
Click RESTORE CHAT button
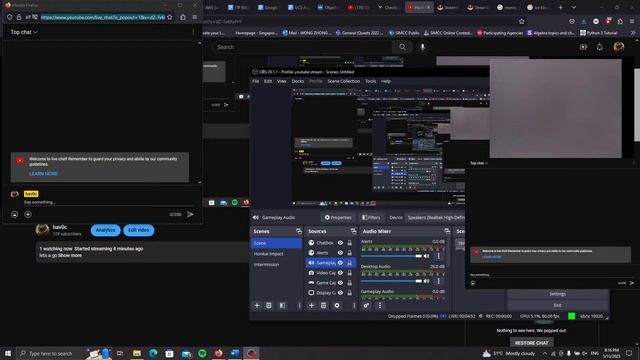[531, 343]
